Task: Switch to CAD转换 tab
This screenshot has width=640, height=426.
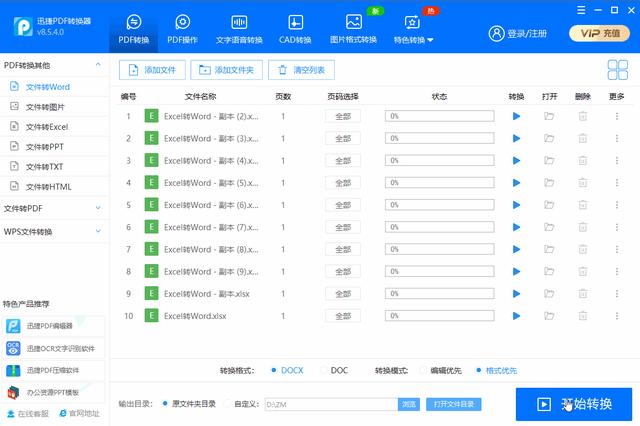Action: coord(295,29)
